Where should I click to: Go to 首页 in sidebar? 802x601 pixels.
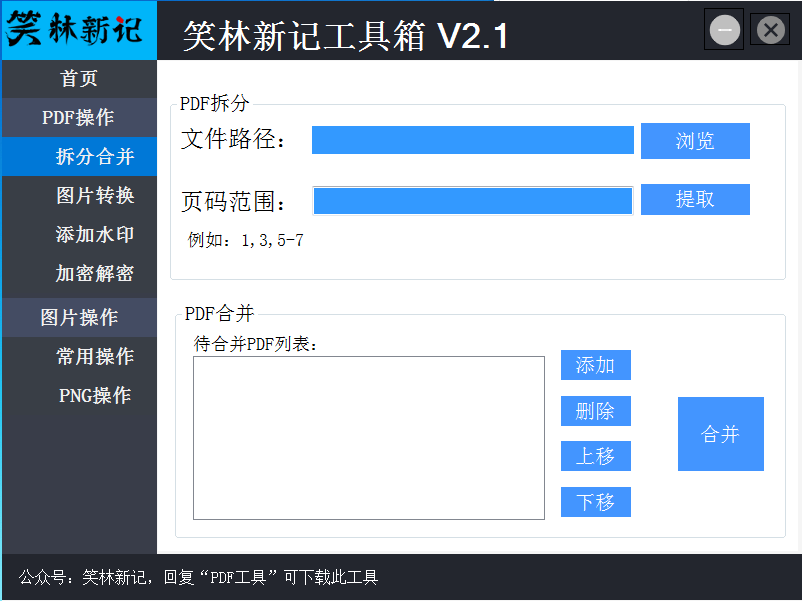[79, 79]
